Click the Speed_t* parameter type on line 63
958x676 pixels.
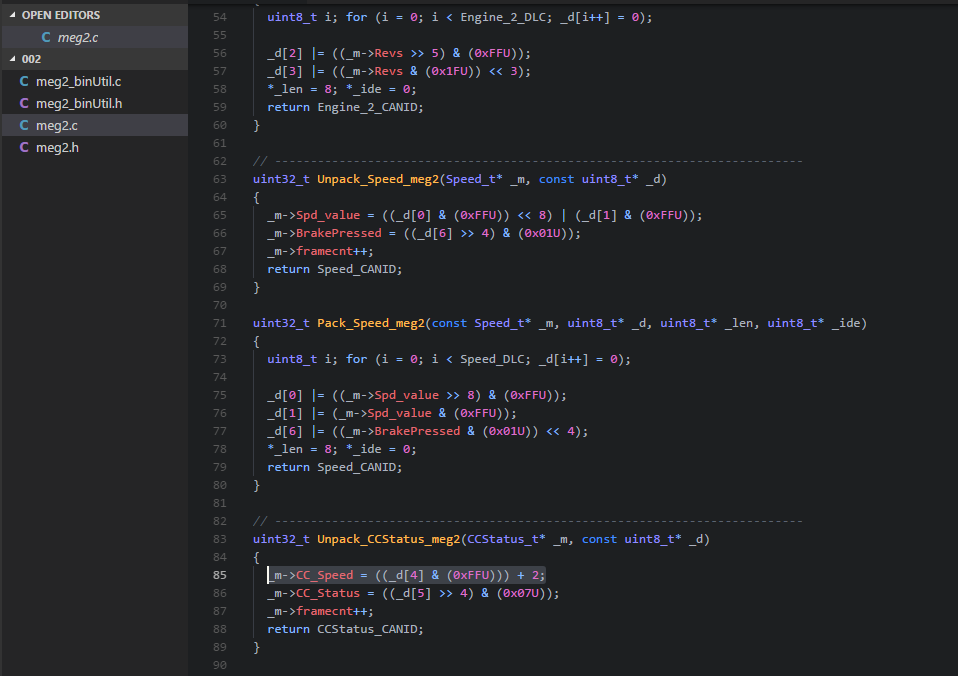pos(474,179)
